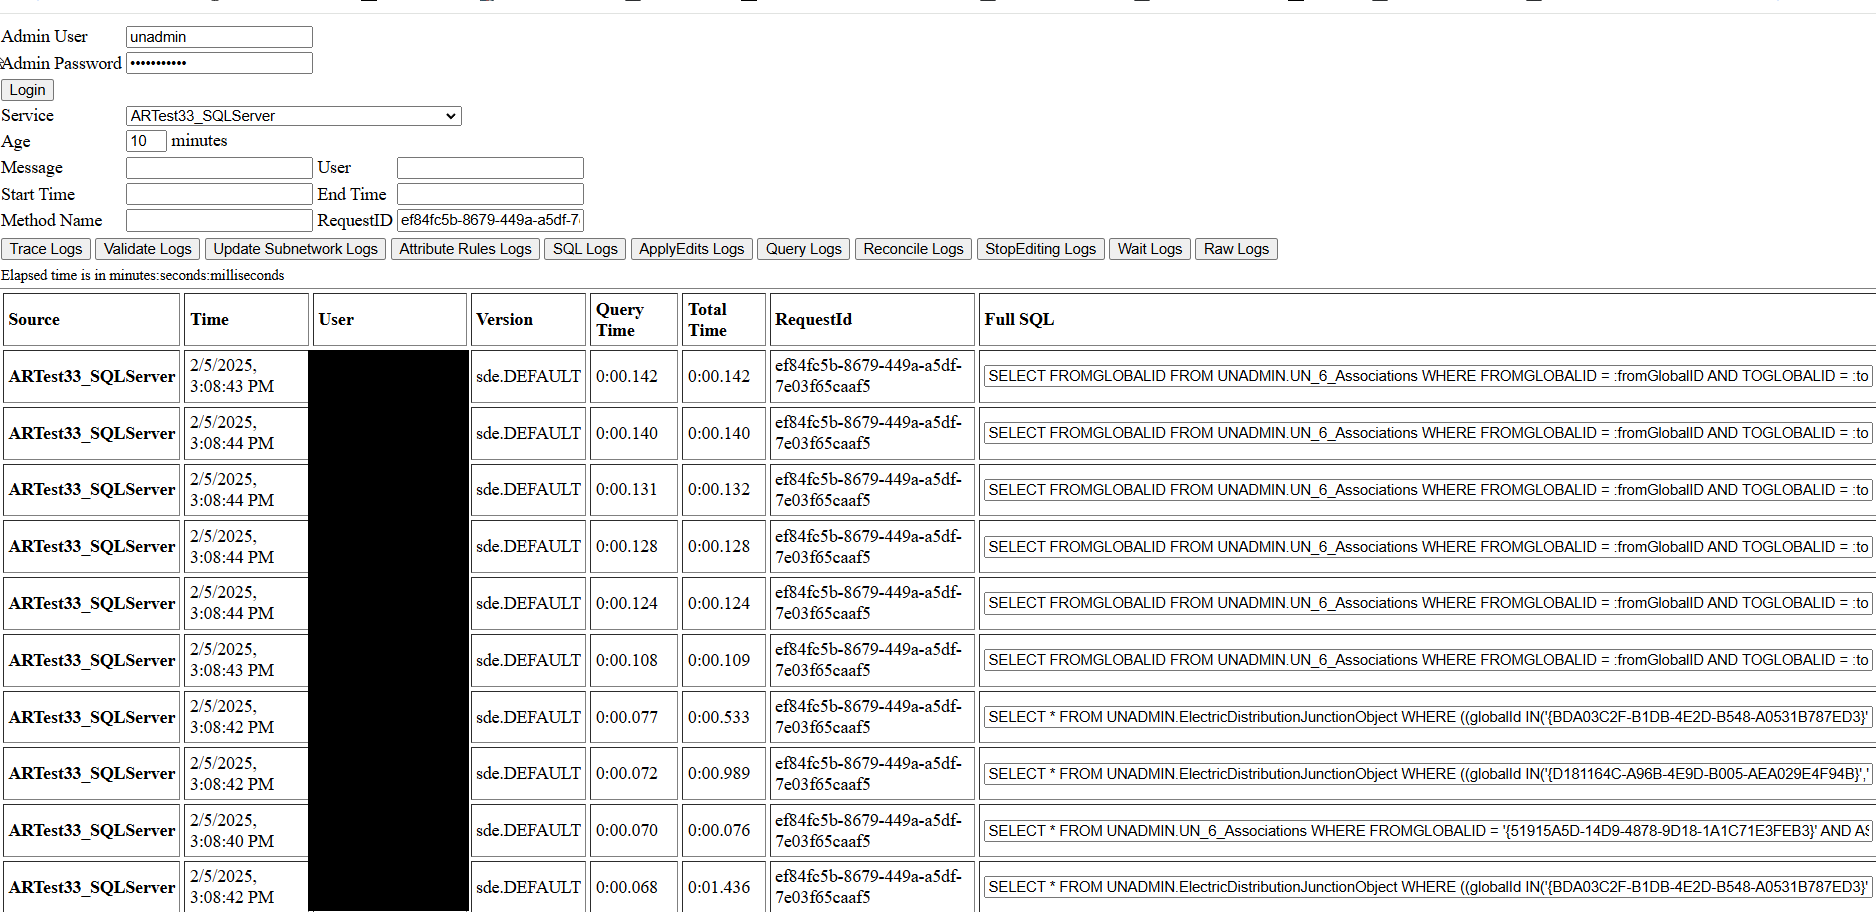Click the Method Name input field

coord(218,219)
